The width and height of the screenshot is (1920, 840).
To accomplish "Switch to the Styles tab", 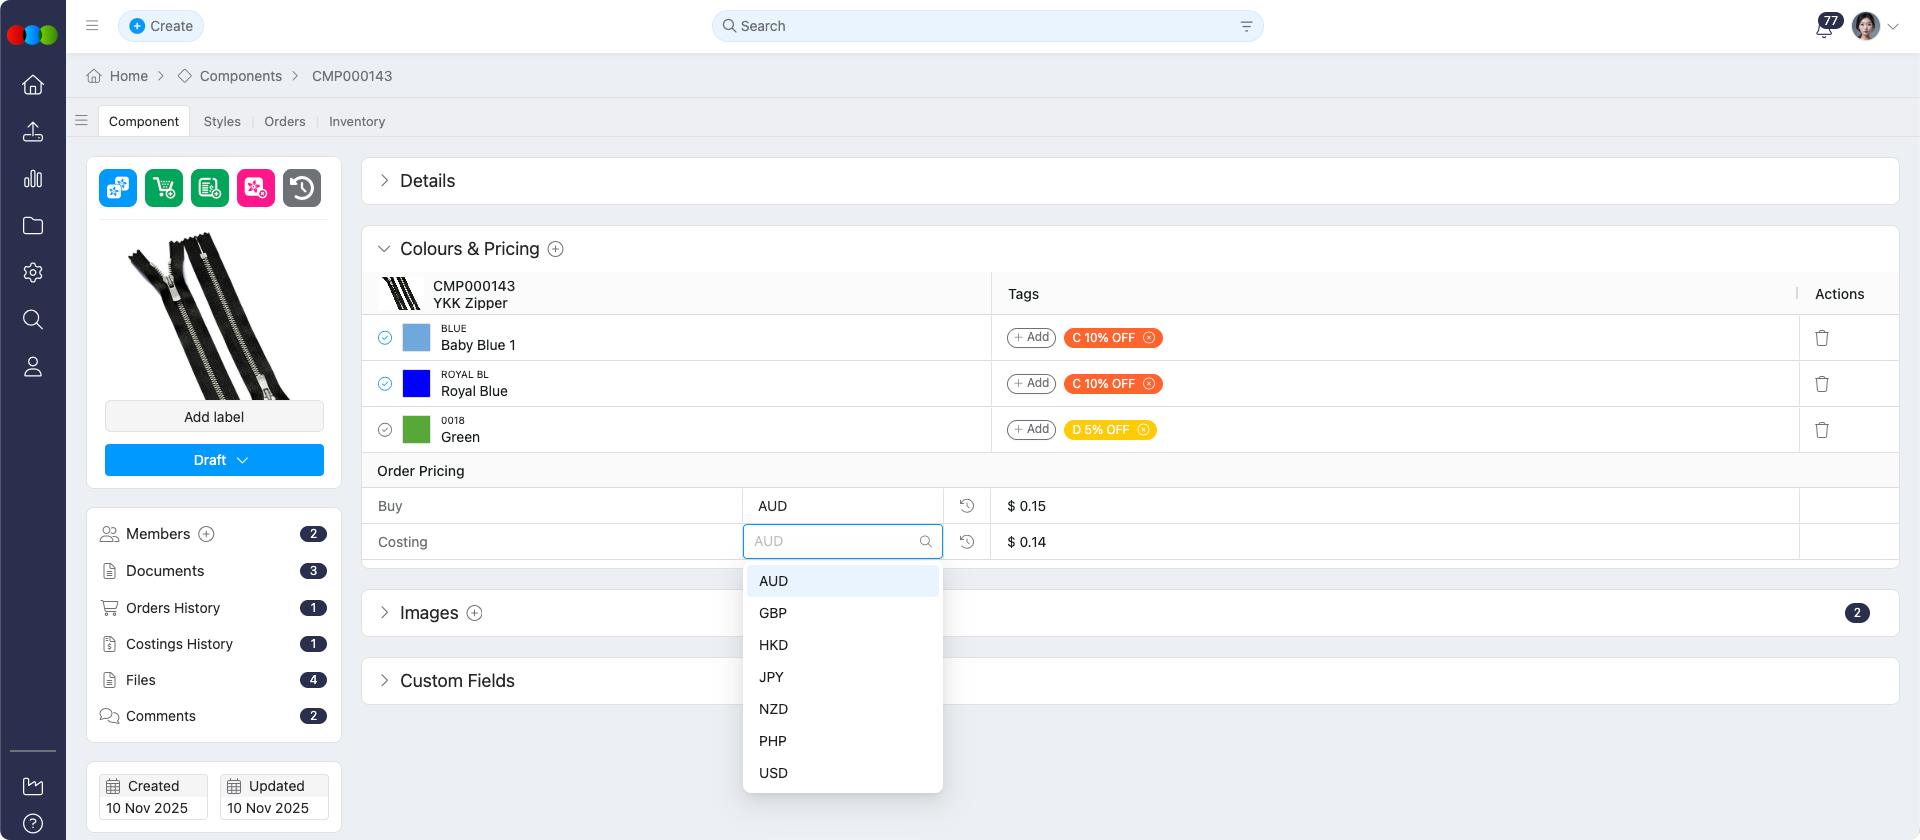I will [x=222, y=121].
